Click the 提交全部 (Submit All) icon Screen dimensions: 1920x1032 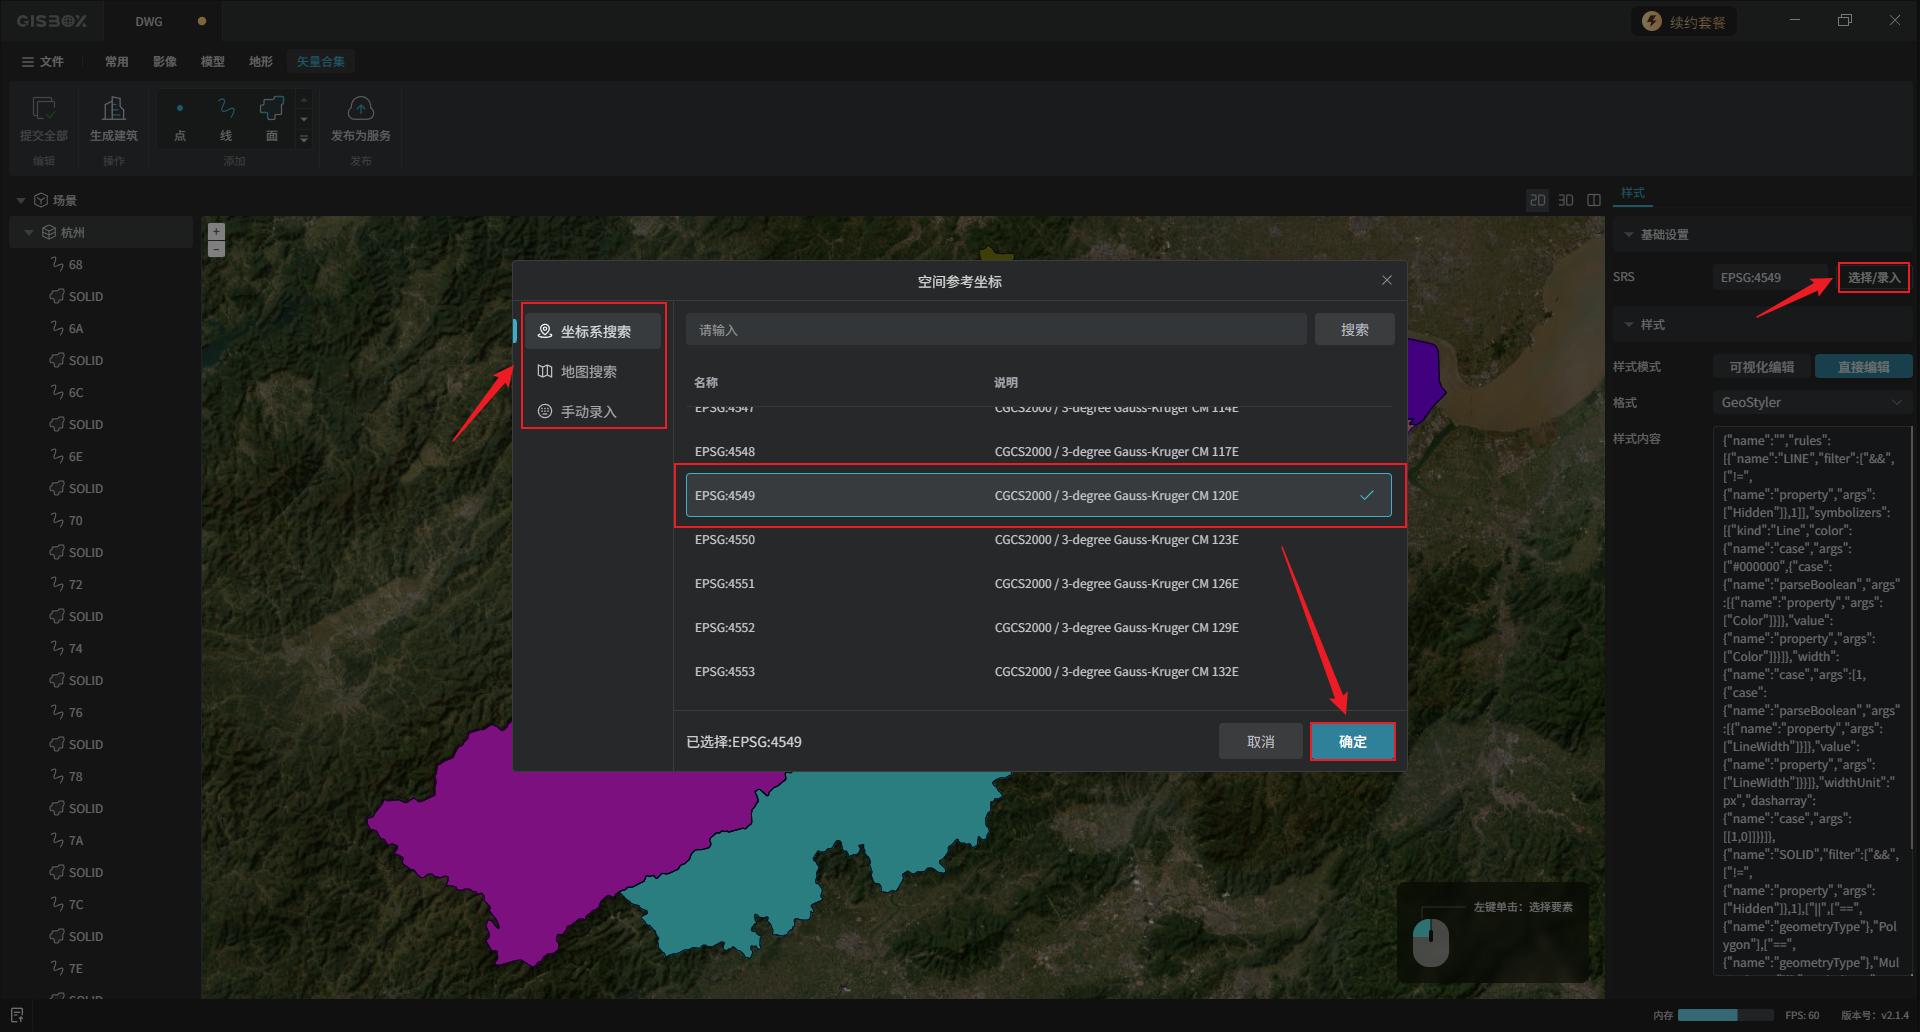[x=44, y=109]
